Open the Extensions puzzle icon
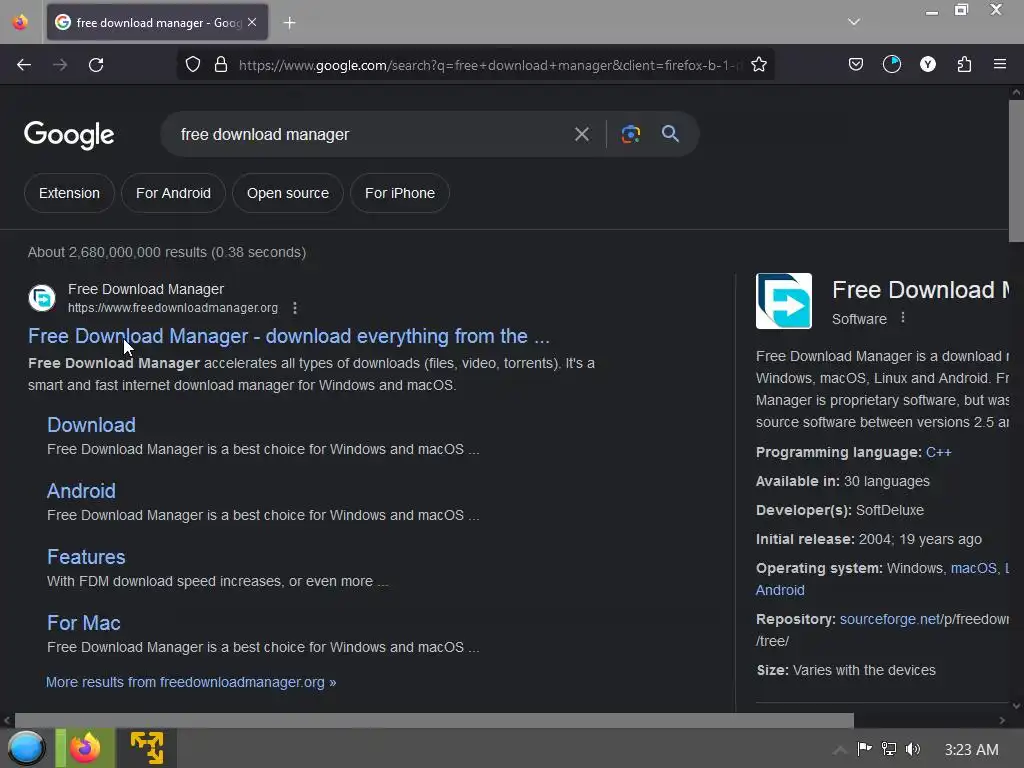 click(964, 65)
